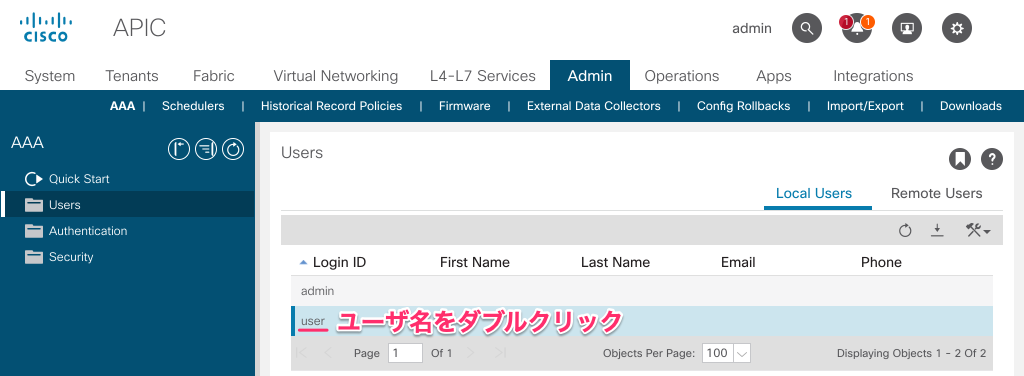
Task: Open L4-L7 Services tab
Action: pyautogui.click(x=483, y=76)
